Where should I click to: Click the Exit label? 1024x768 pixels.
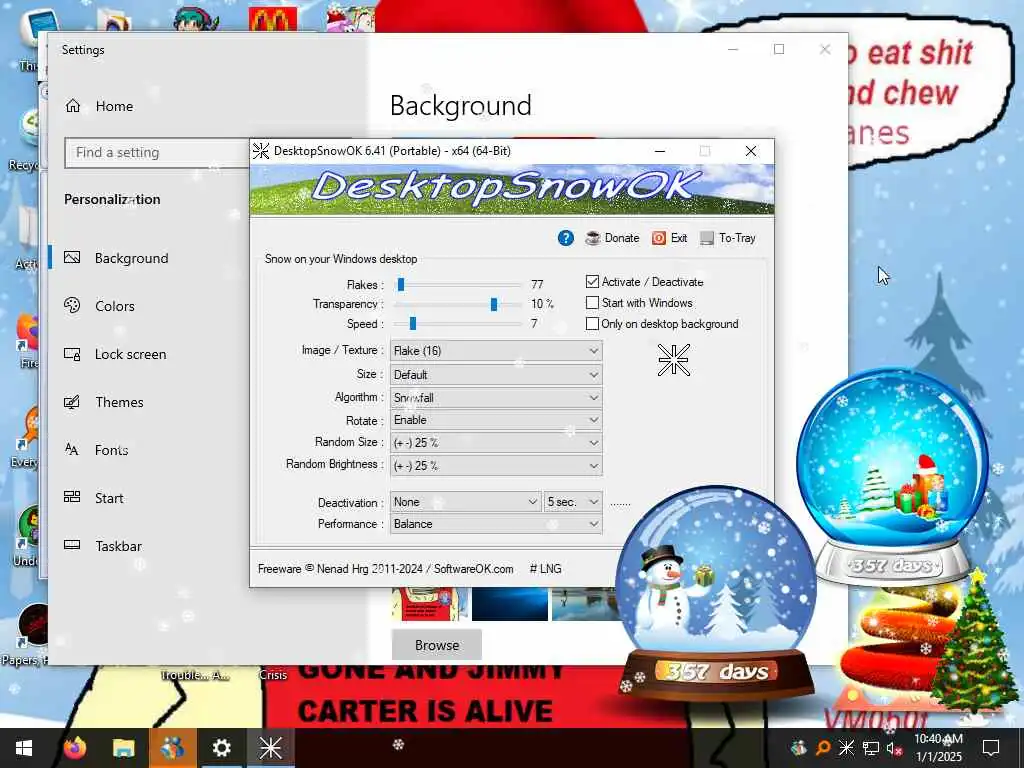(x=679, y=238)
